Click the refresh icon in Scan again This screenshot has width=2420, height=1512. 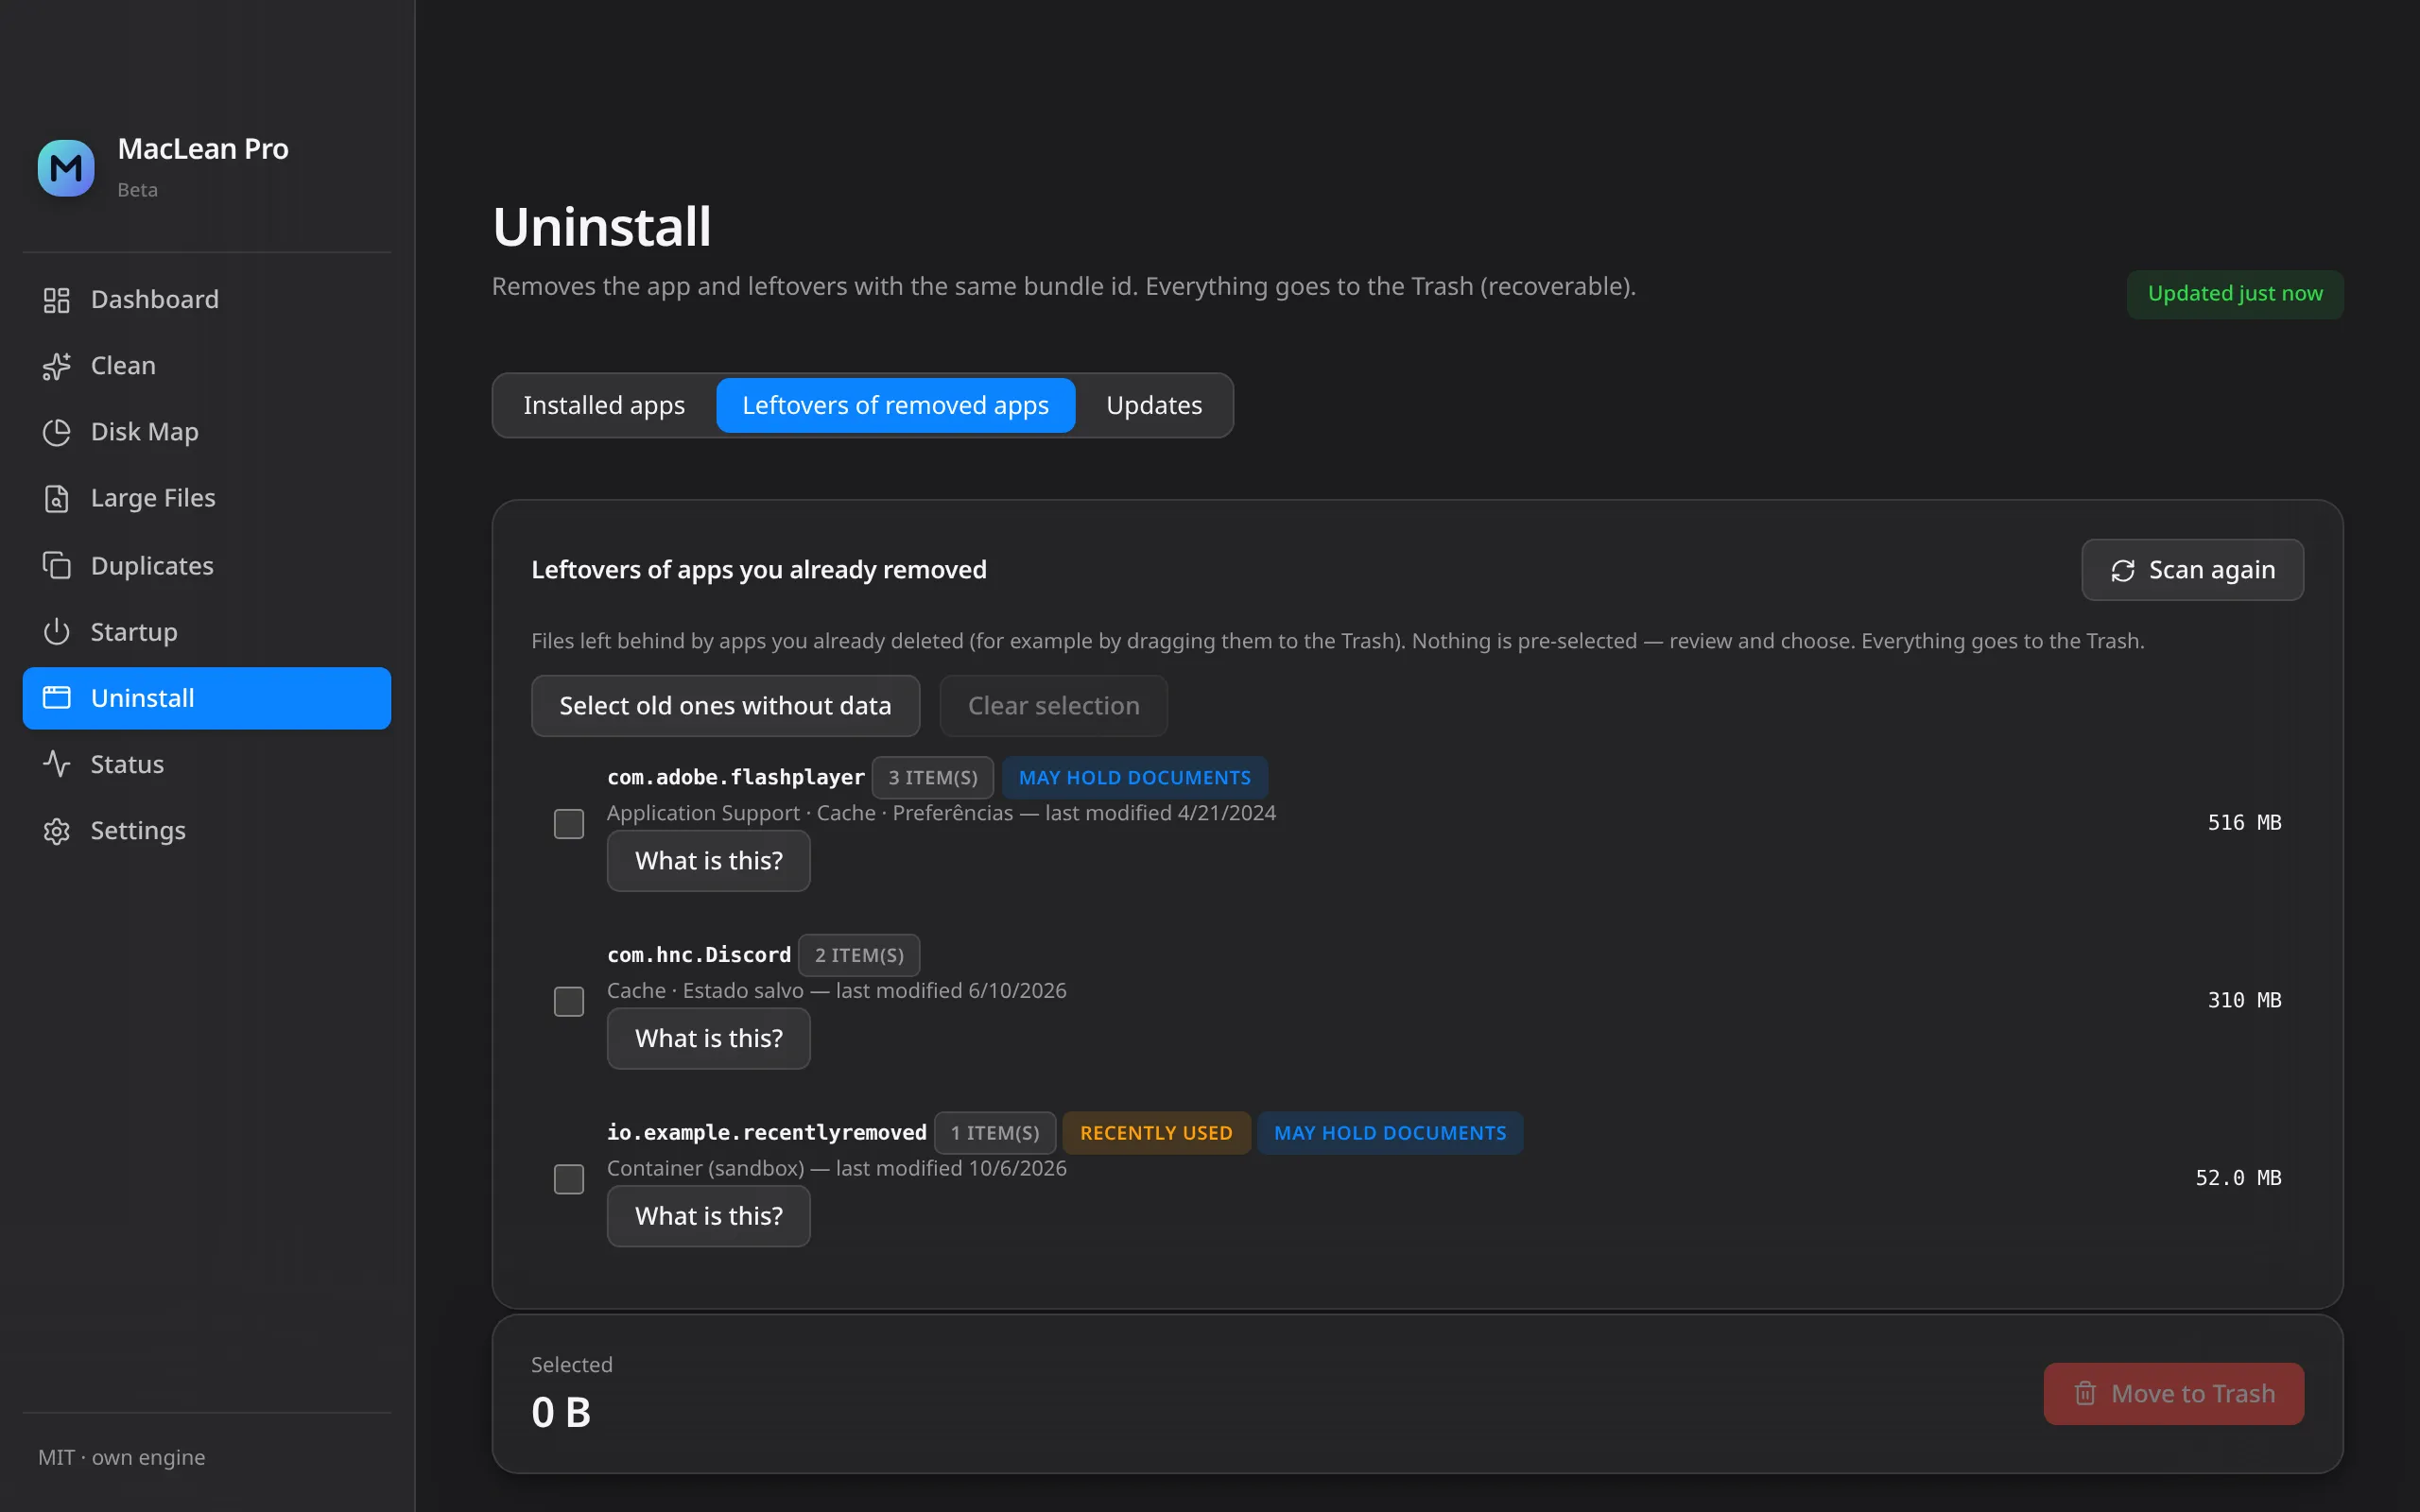point(2123,570)
